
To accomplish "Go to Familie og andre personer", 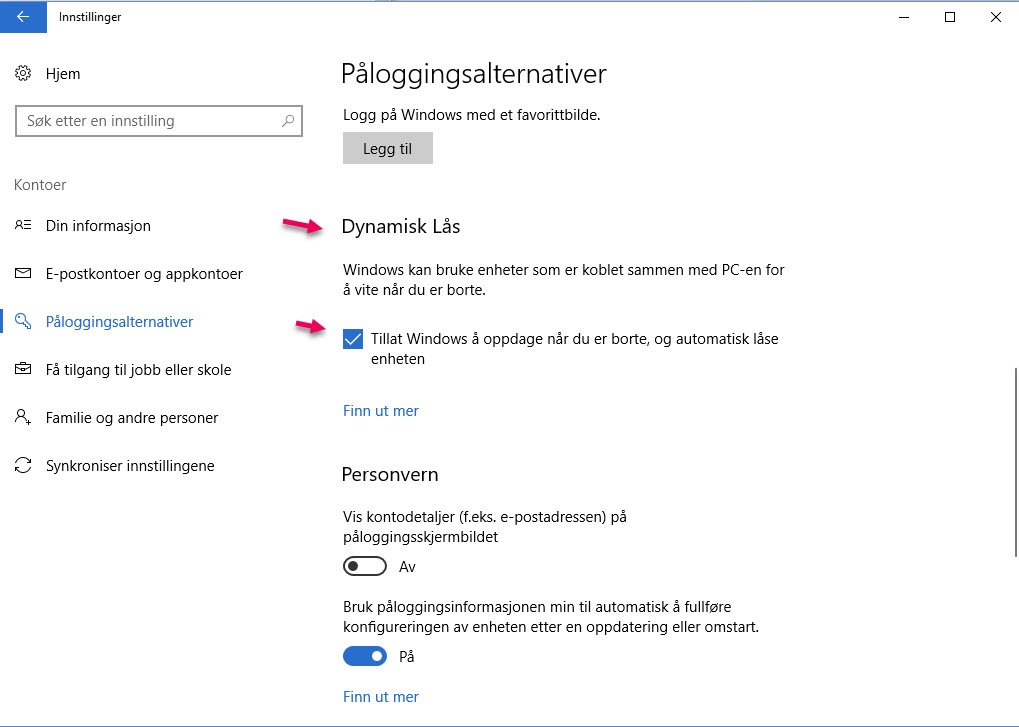I will pyautogui.click(x=132, y=418).
